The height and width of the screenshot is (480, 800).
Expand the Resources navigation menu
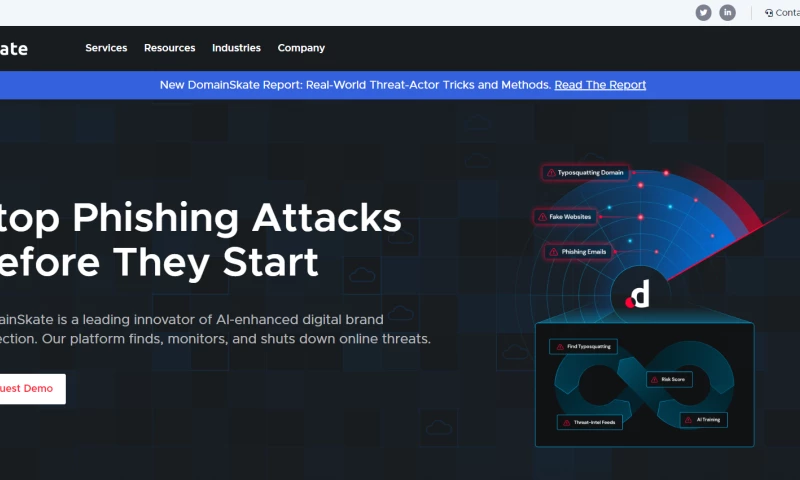pos(169,48)
